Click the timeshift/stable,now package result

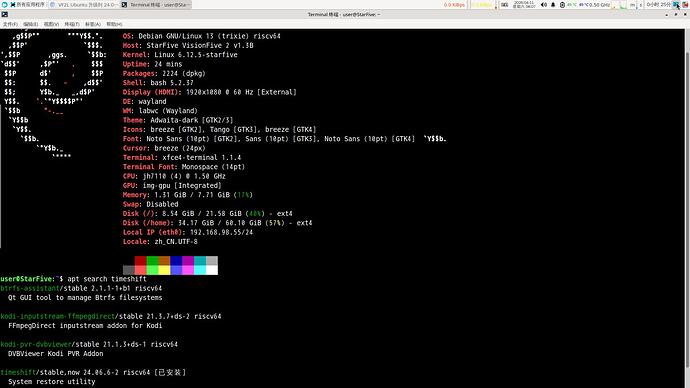point(93,372)
